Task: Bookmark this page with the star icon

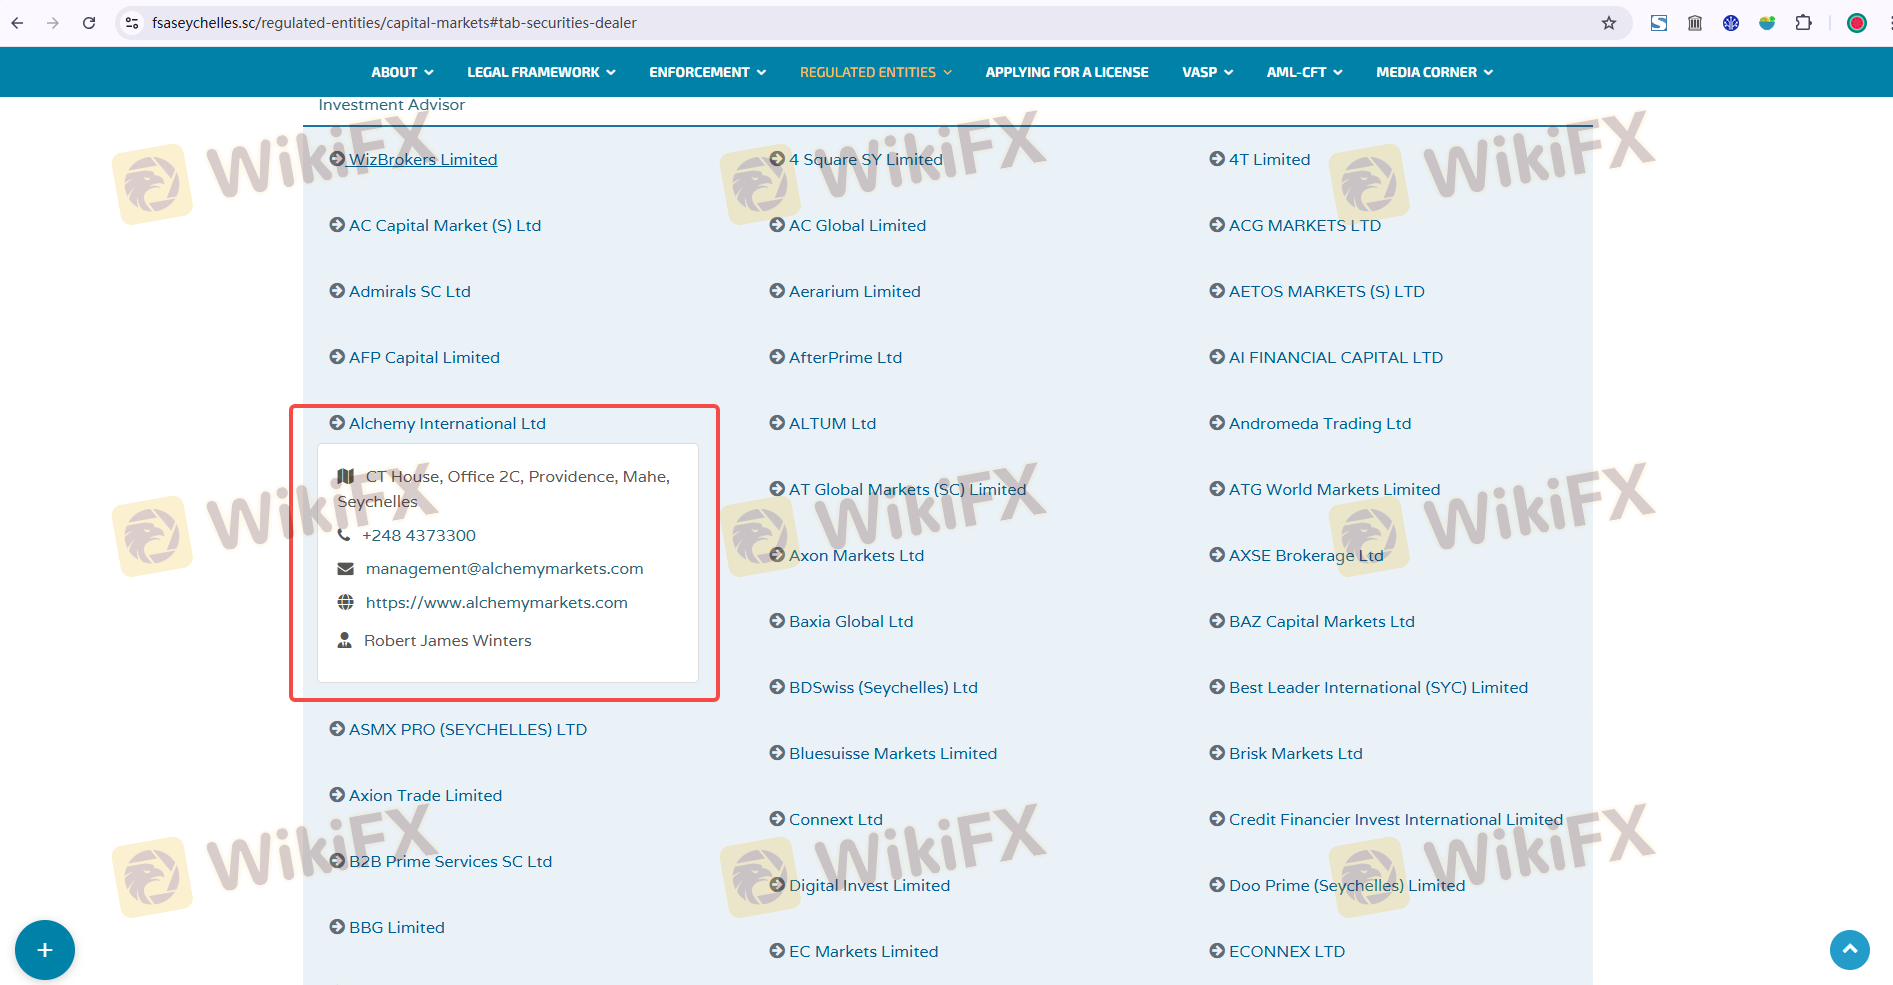Action: click(x=1609, y=23)
